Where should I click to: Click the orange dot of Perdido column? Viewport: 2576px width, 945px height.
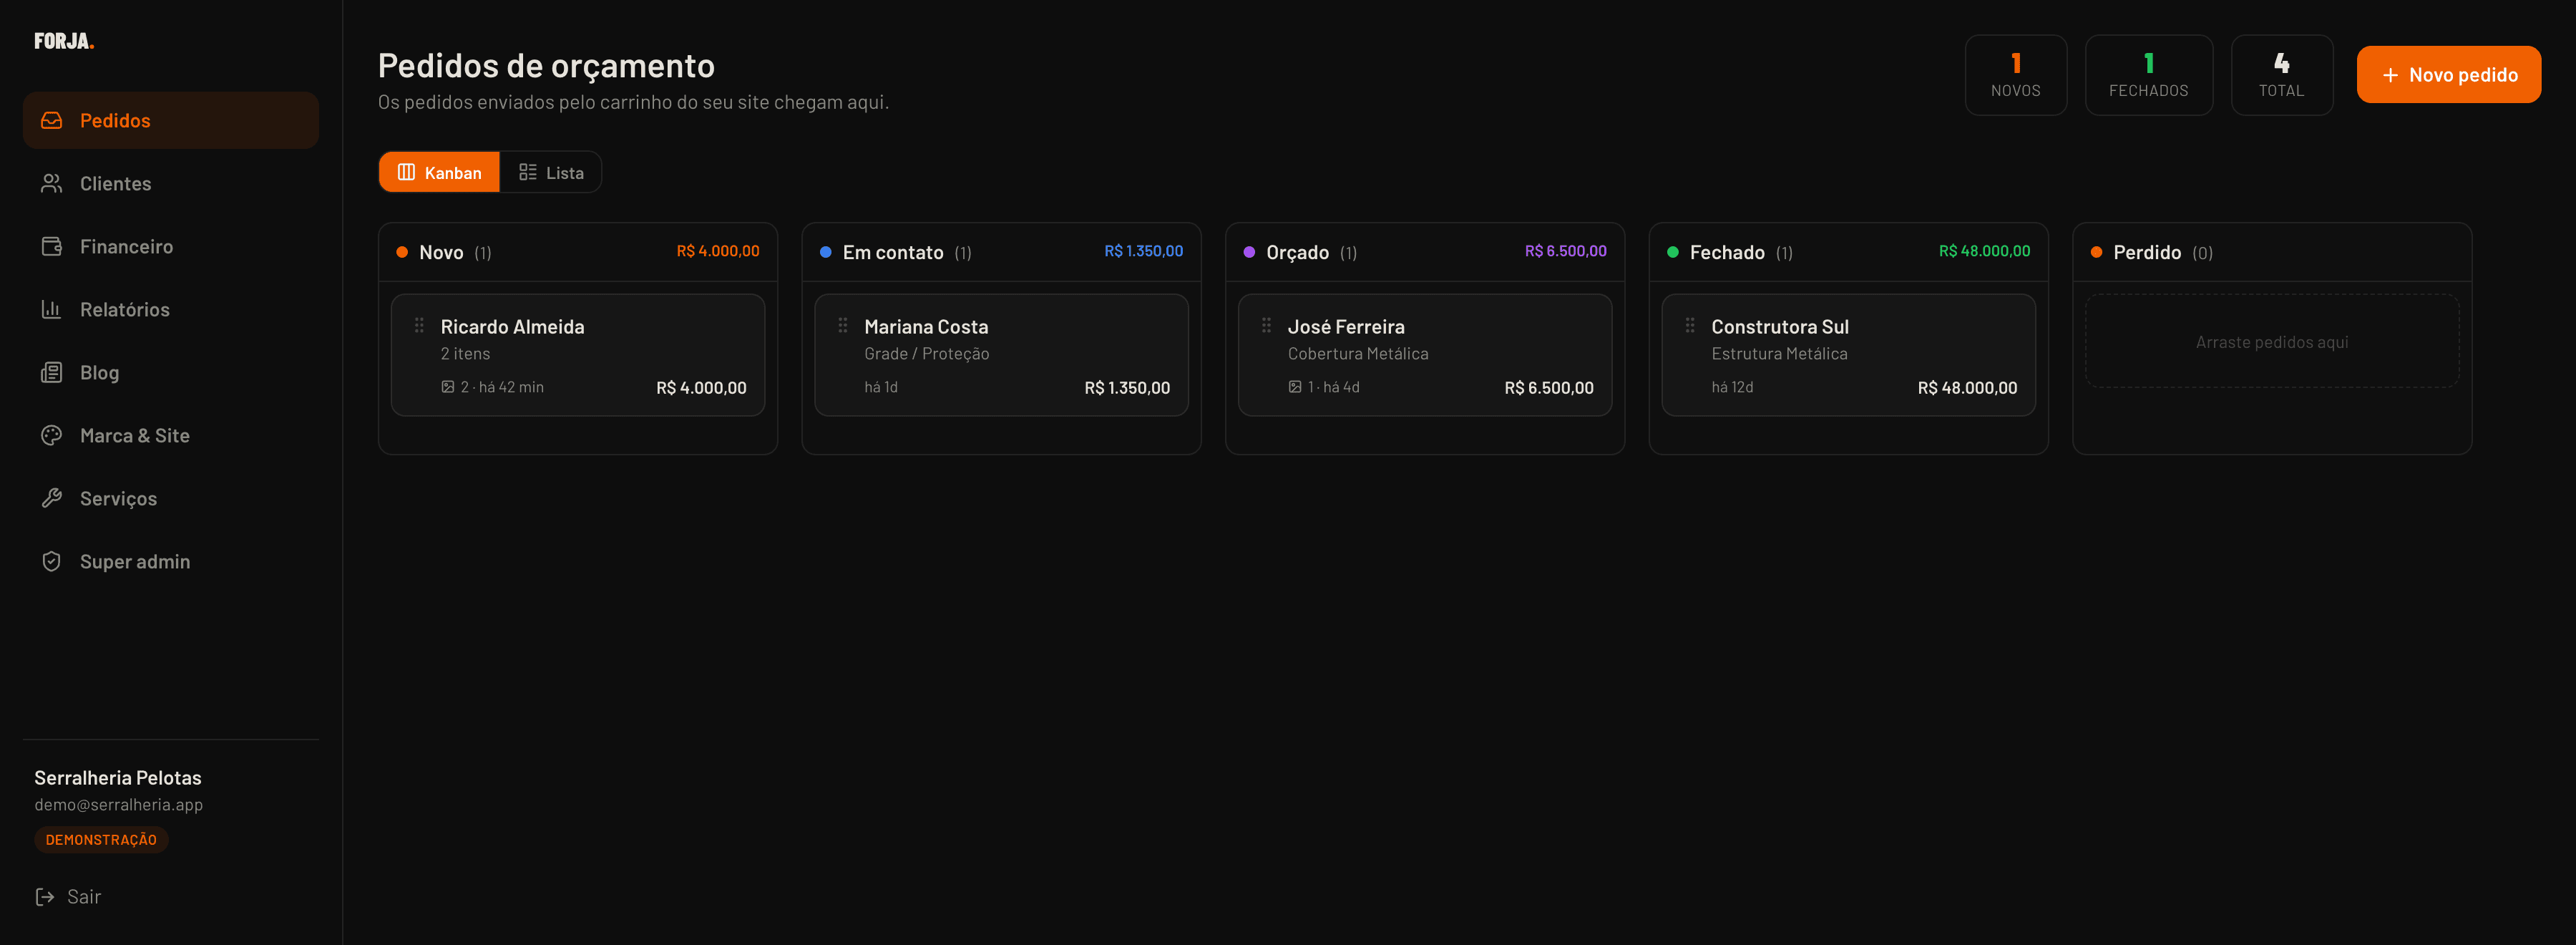click(x=2096, y=252)
